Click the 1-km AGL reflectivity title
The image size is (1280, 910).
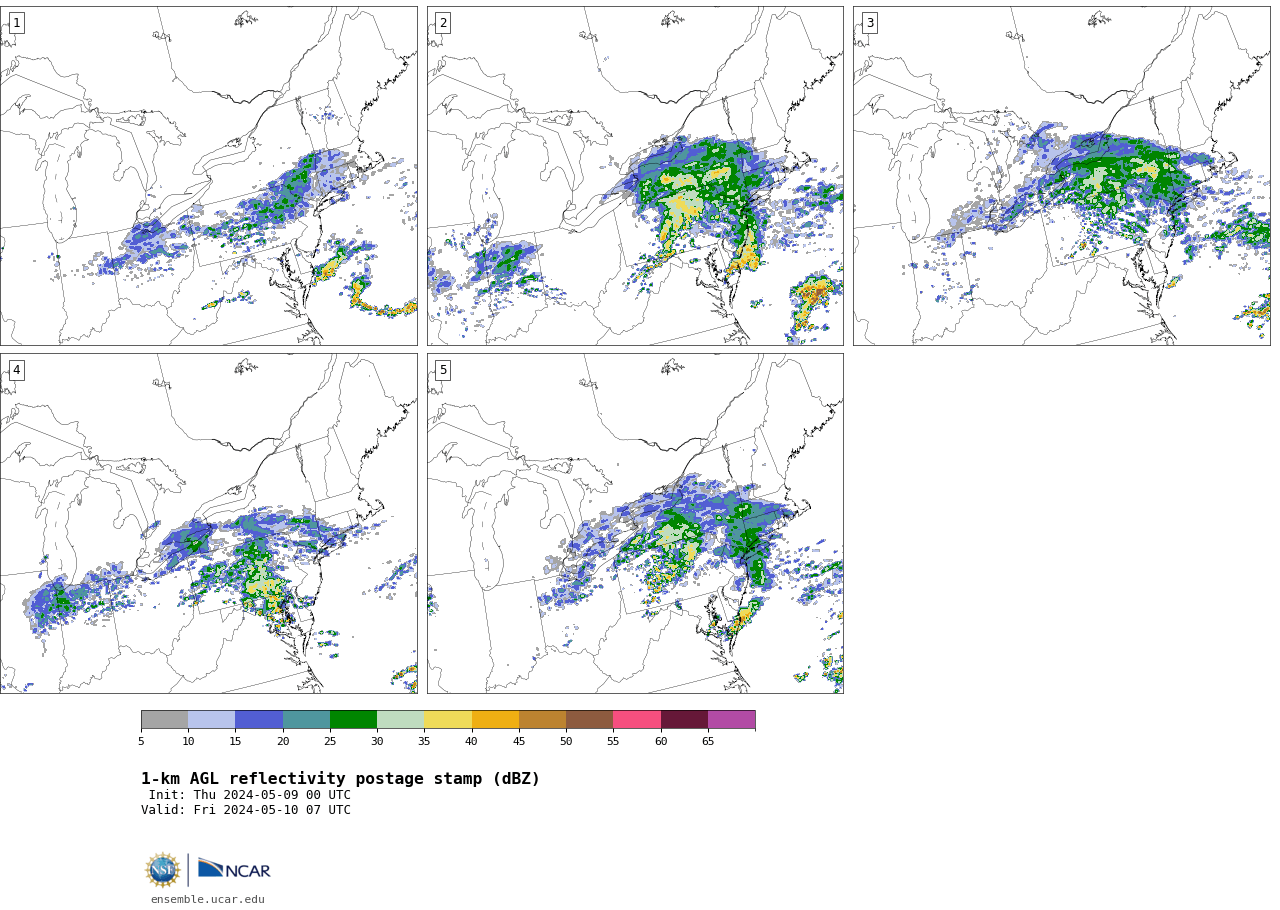tap(340, 779)
